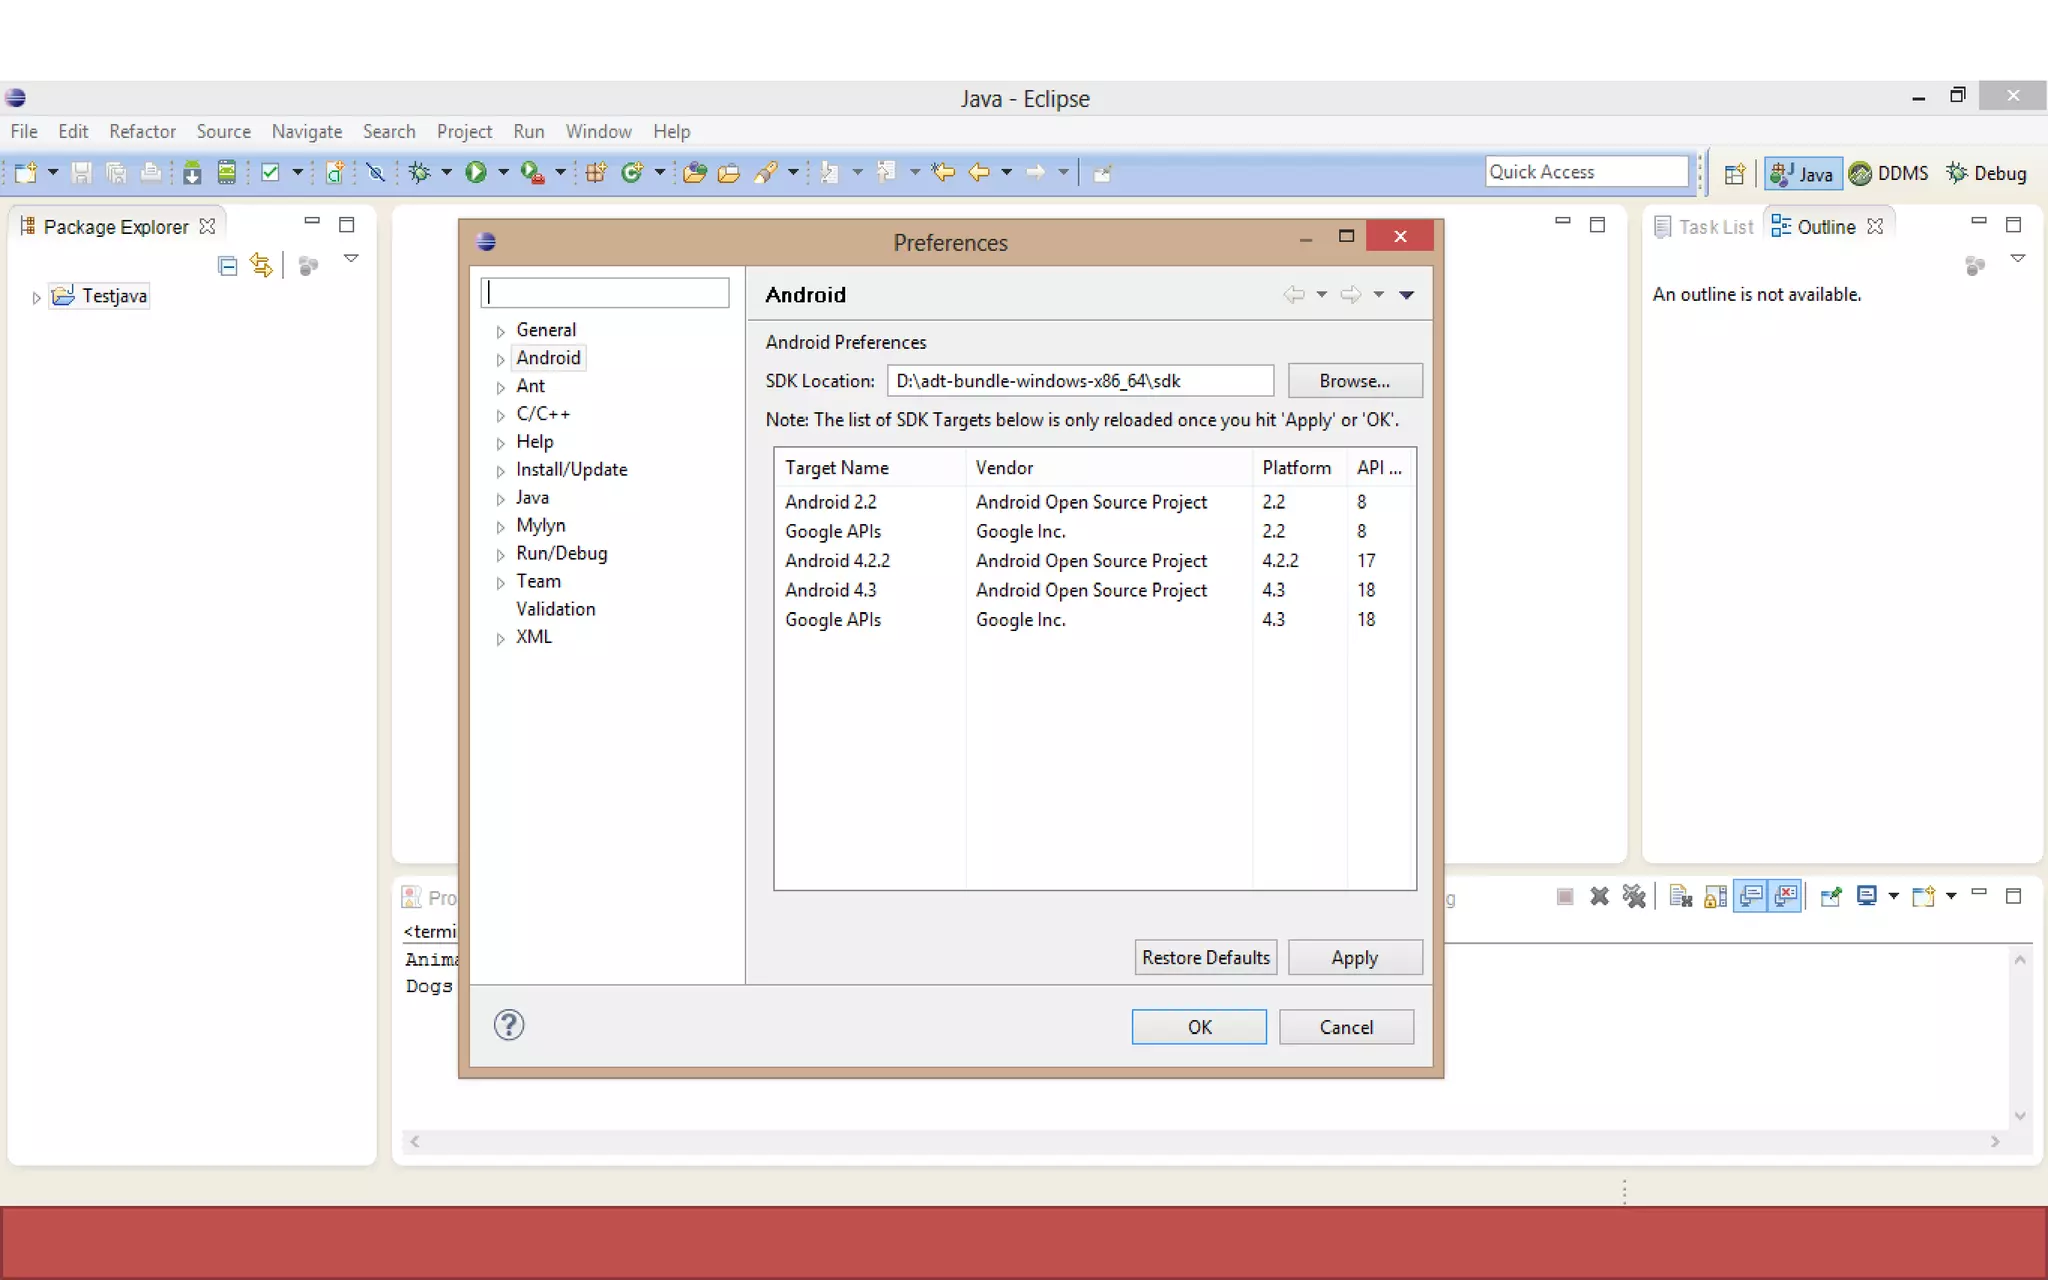This screenshot has height=1280, width=2048.
Task: Open the Open Console dropdown arrow
Action: coord(1951,897)
